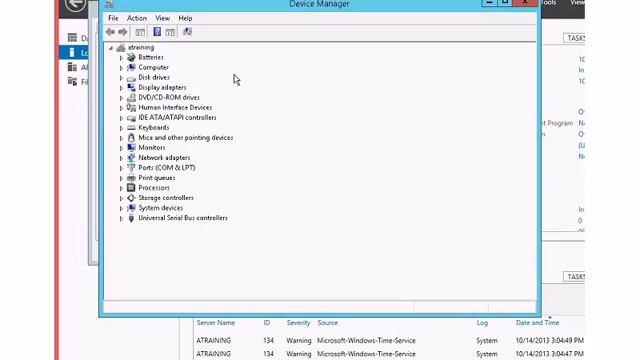Select the Batteries category icon

pyautogui.click(x=131, y=57)
